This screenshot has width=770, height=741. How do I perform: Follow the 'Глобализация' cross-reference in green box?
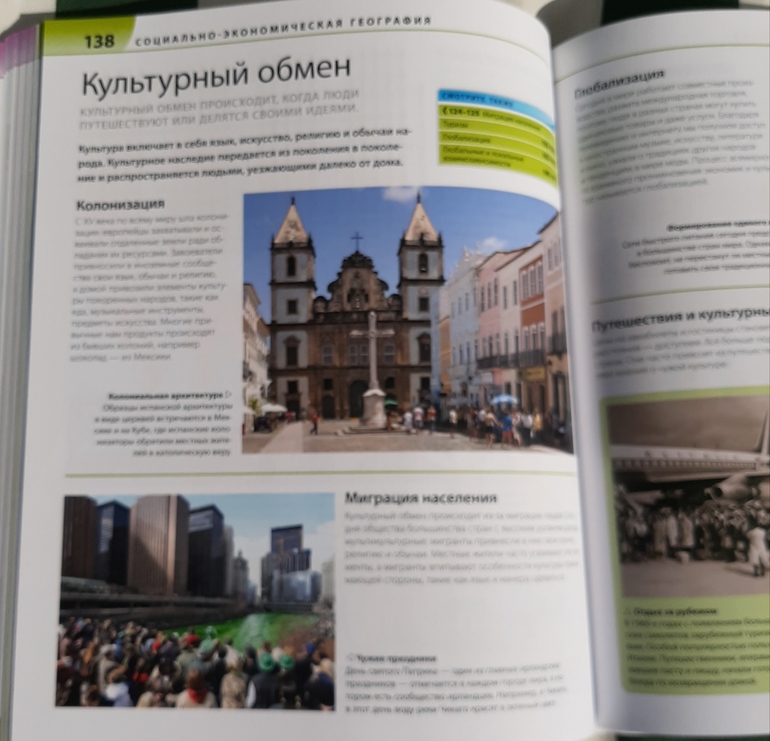click(x=466, y=139)
